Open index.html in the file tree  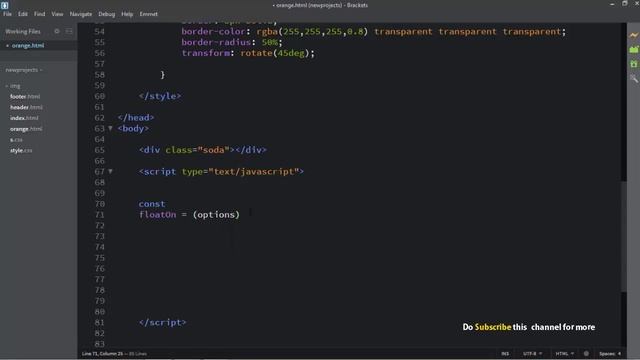[24, 118]
